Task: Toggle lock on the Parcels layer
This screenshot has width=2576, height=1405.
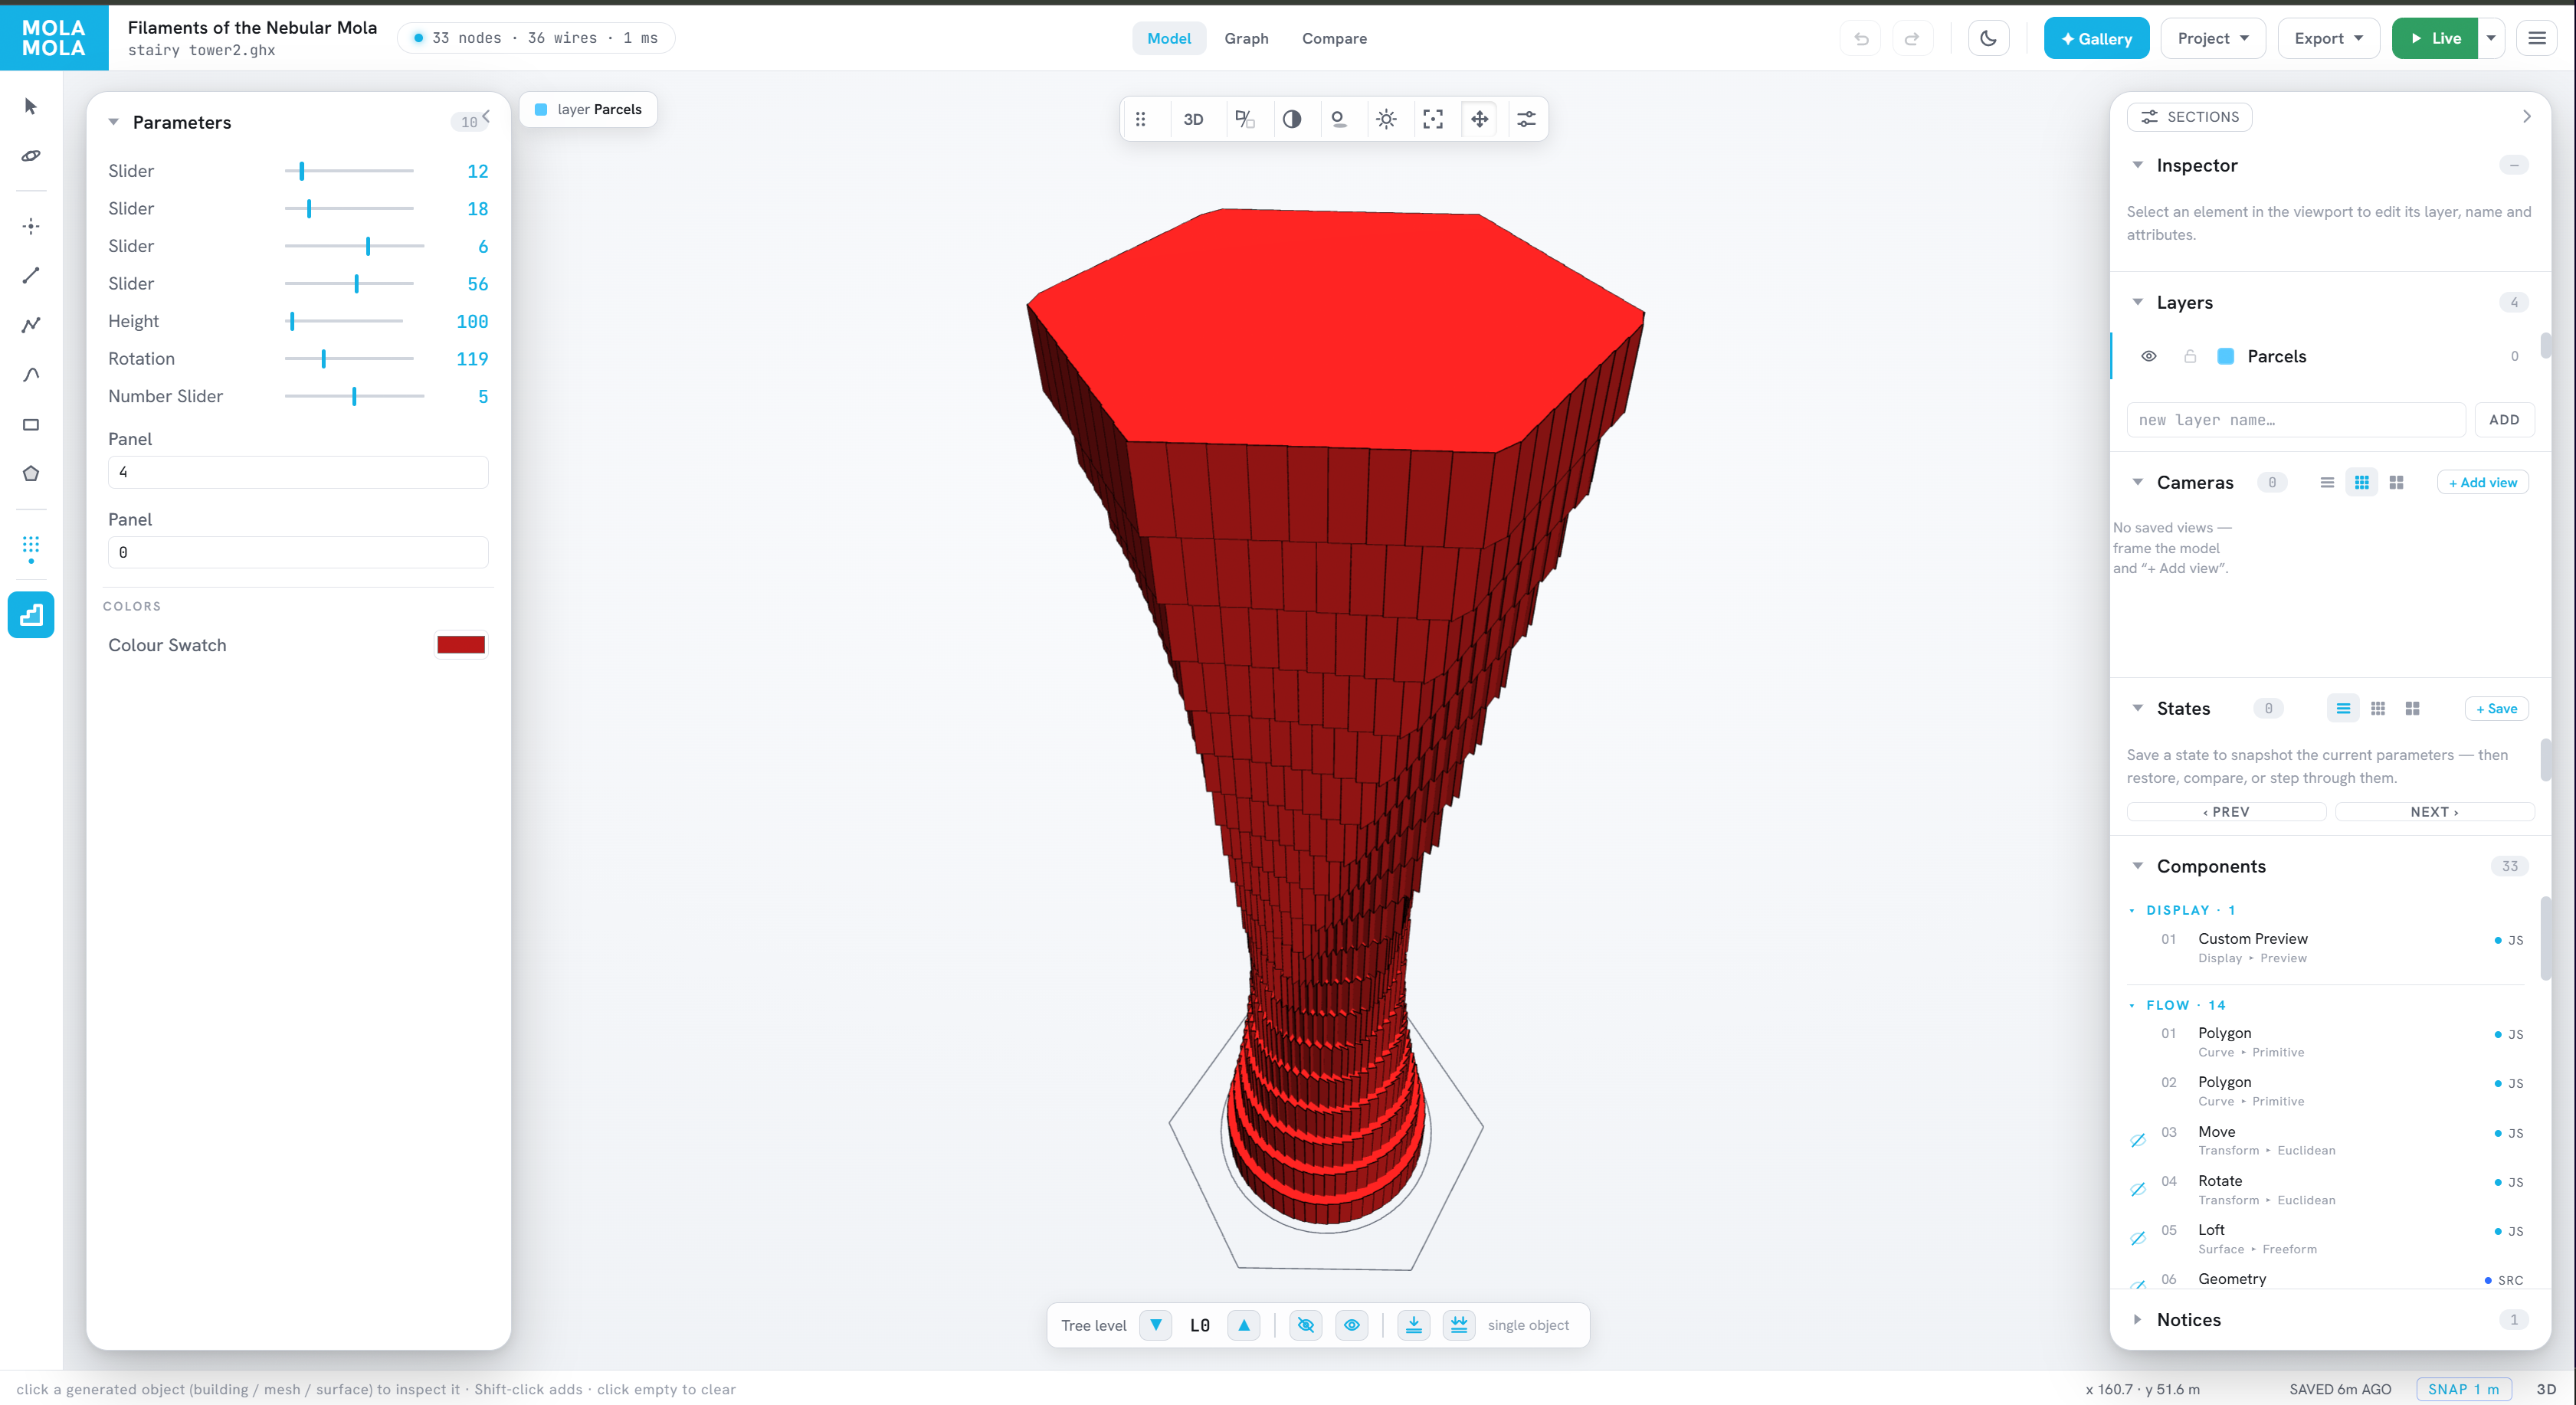Action: coord(2190,356)
